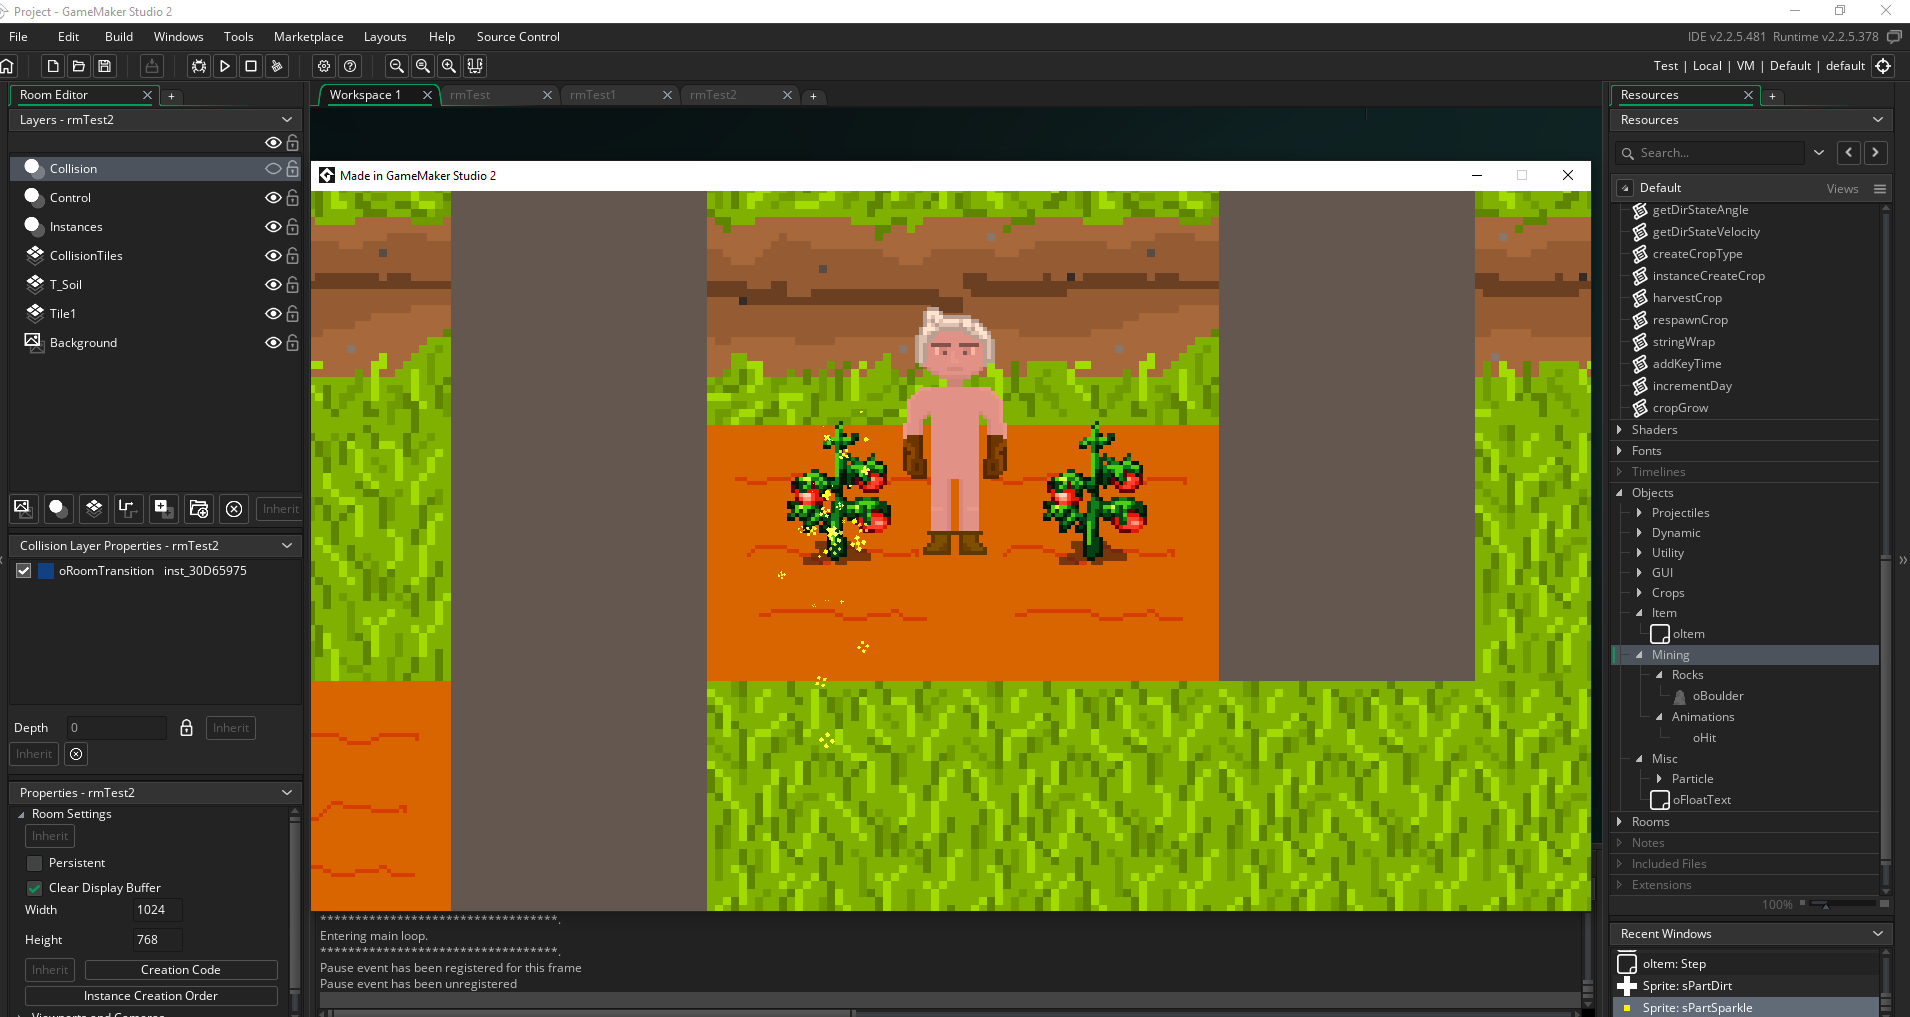Collapse the Mining group under Objects
1910x1017 pixels.
tap(1639, 655)
